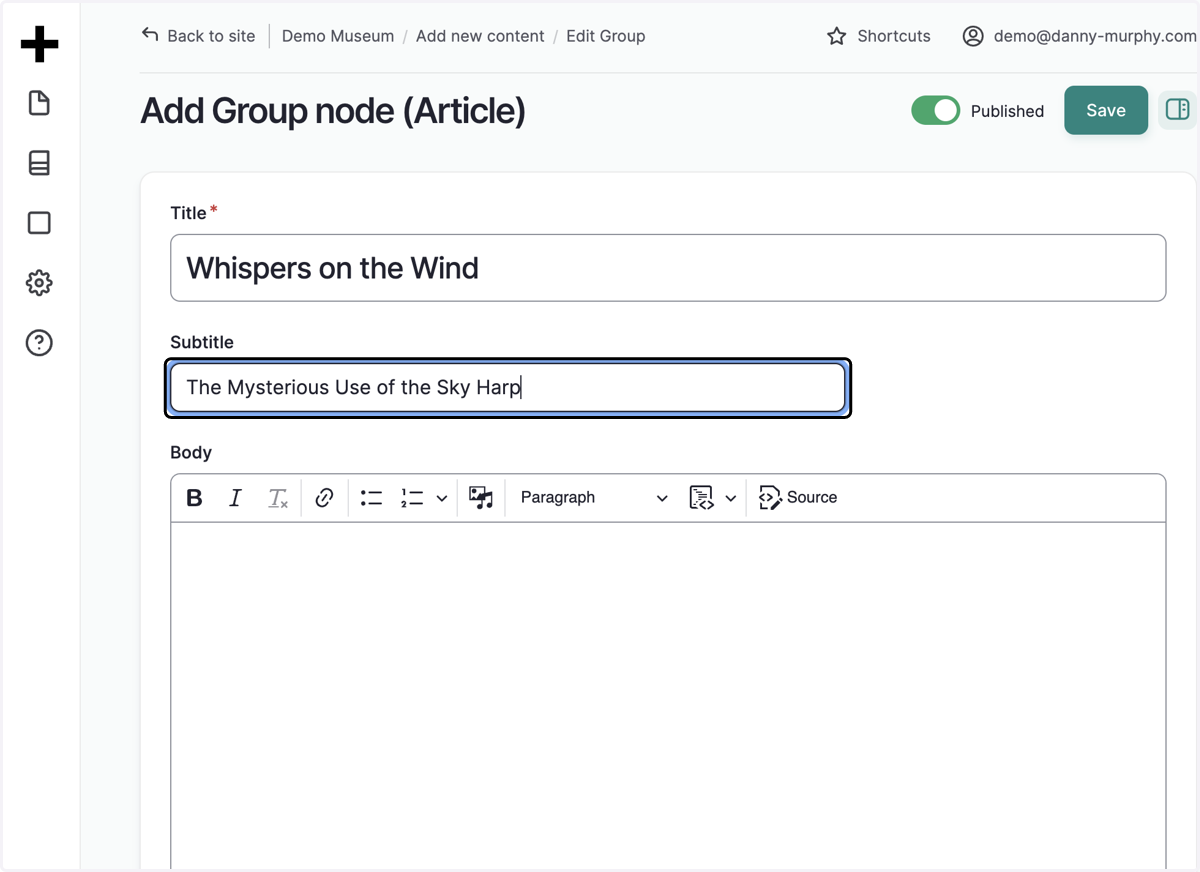Toggle the Published switch
The image size is (1200, 872).
(x=935, y=111)
